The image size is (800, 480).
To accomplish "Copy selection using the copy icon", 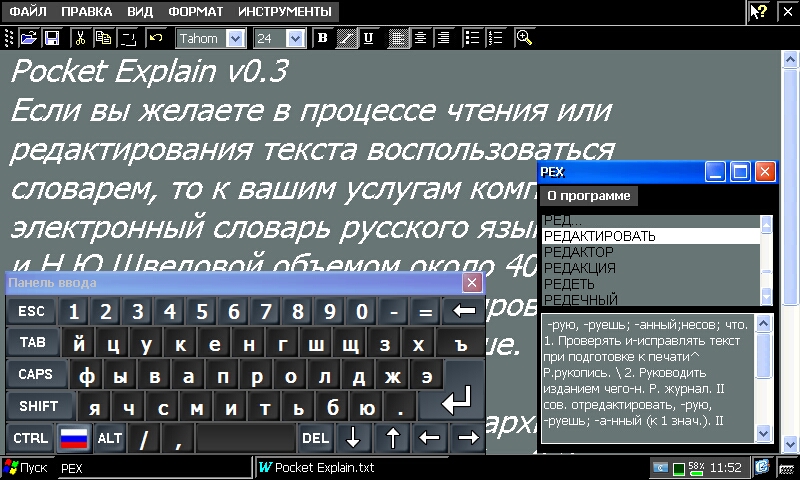I will pyautogui.click(x=104, y=38).
